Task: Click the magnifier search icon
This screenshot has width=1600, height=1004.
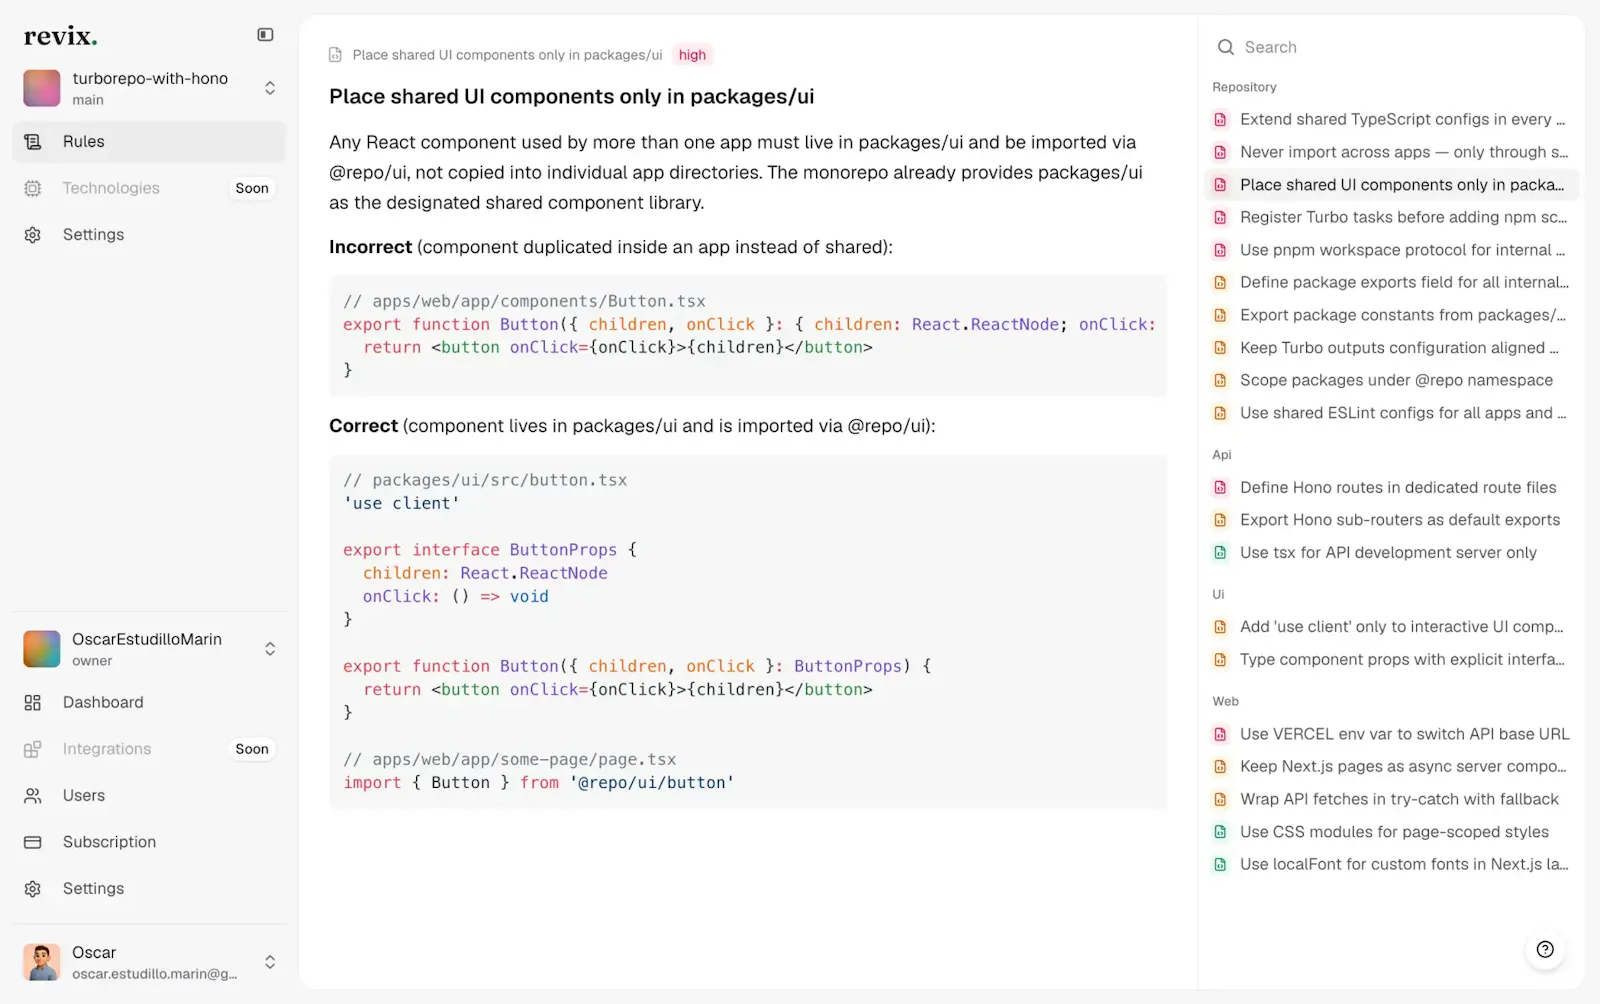Action: (x=1226, y=47)
